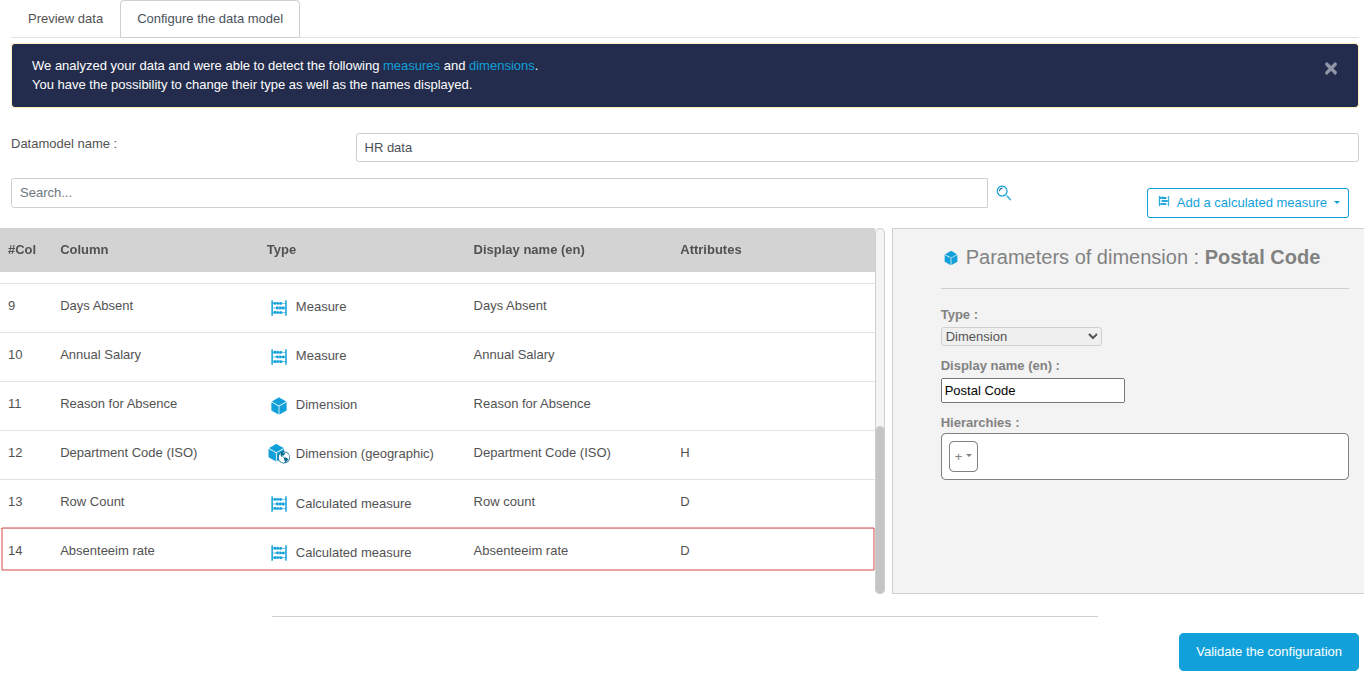Click the search magnifier icon
The height and width of the screenshot is (680, 1364).
click(x=1004, y=193)
